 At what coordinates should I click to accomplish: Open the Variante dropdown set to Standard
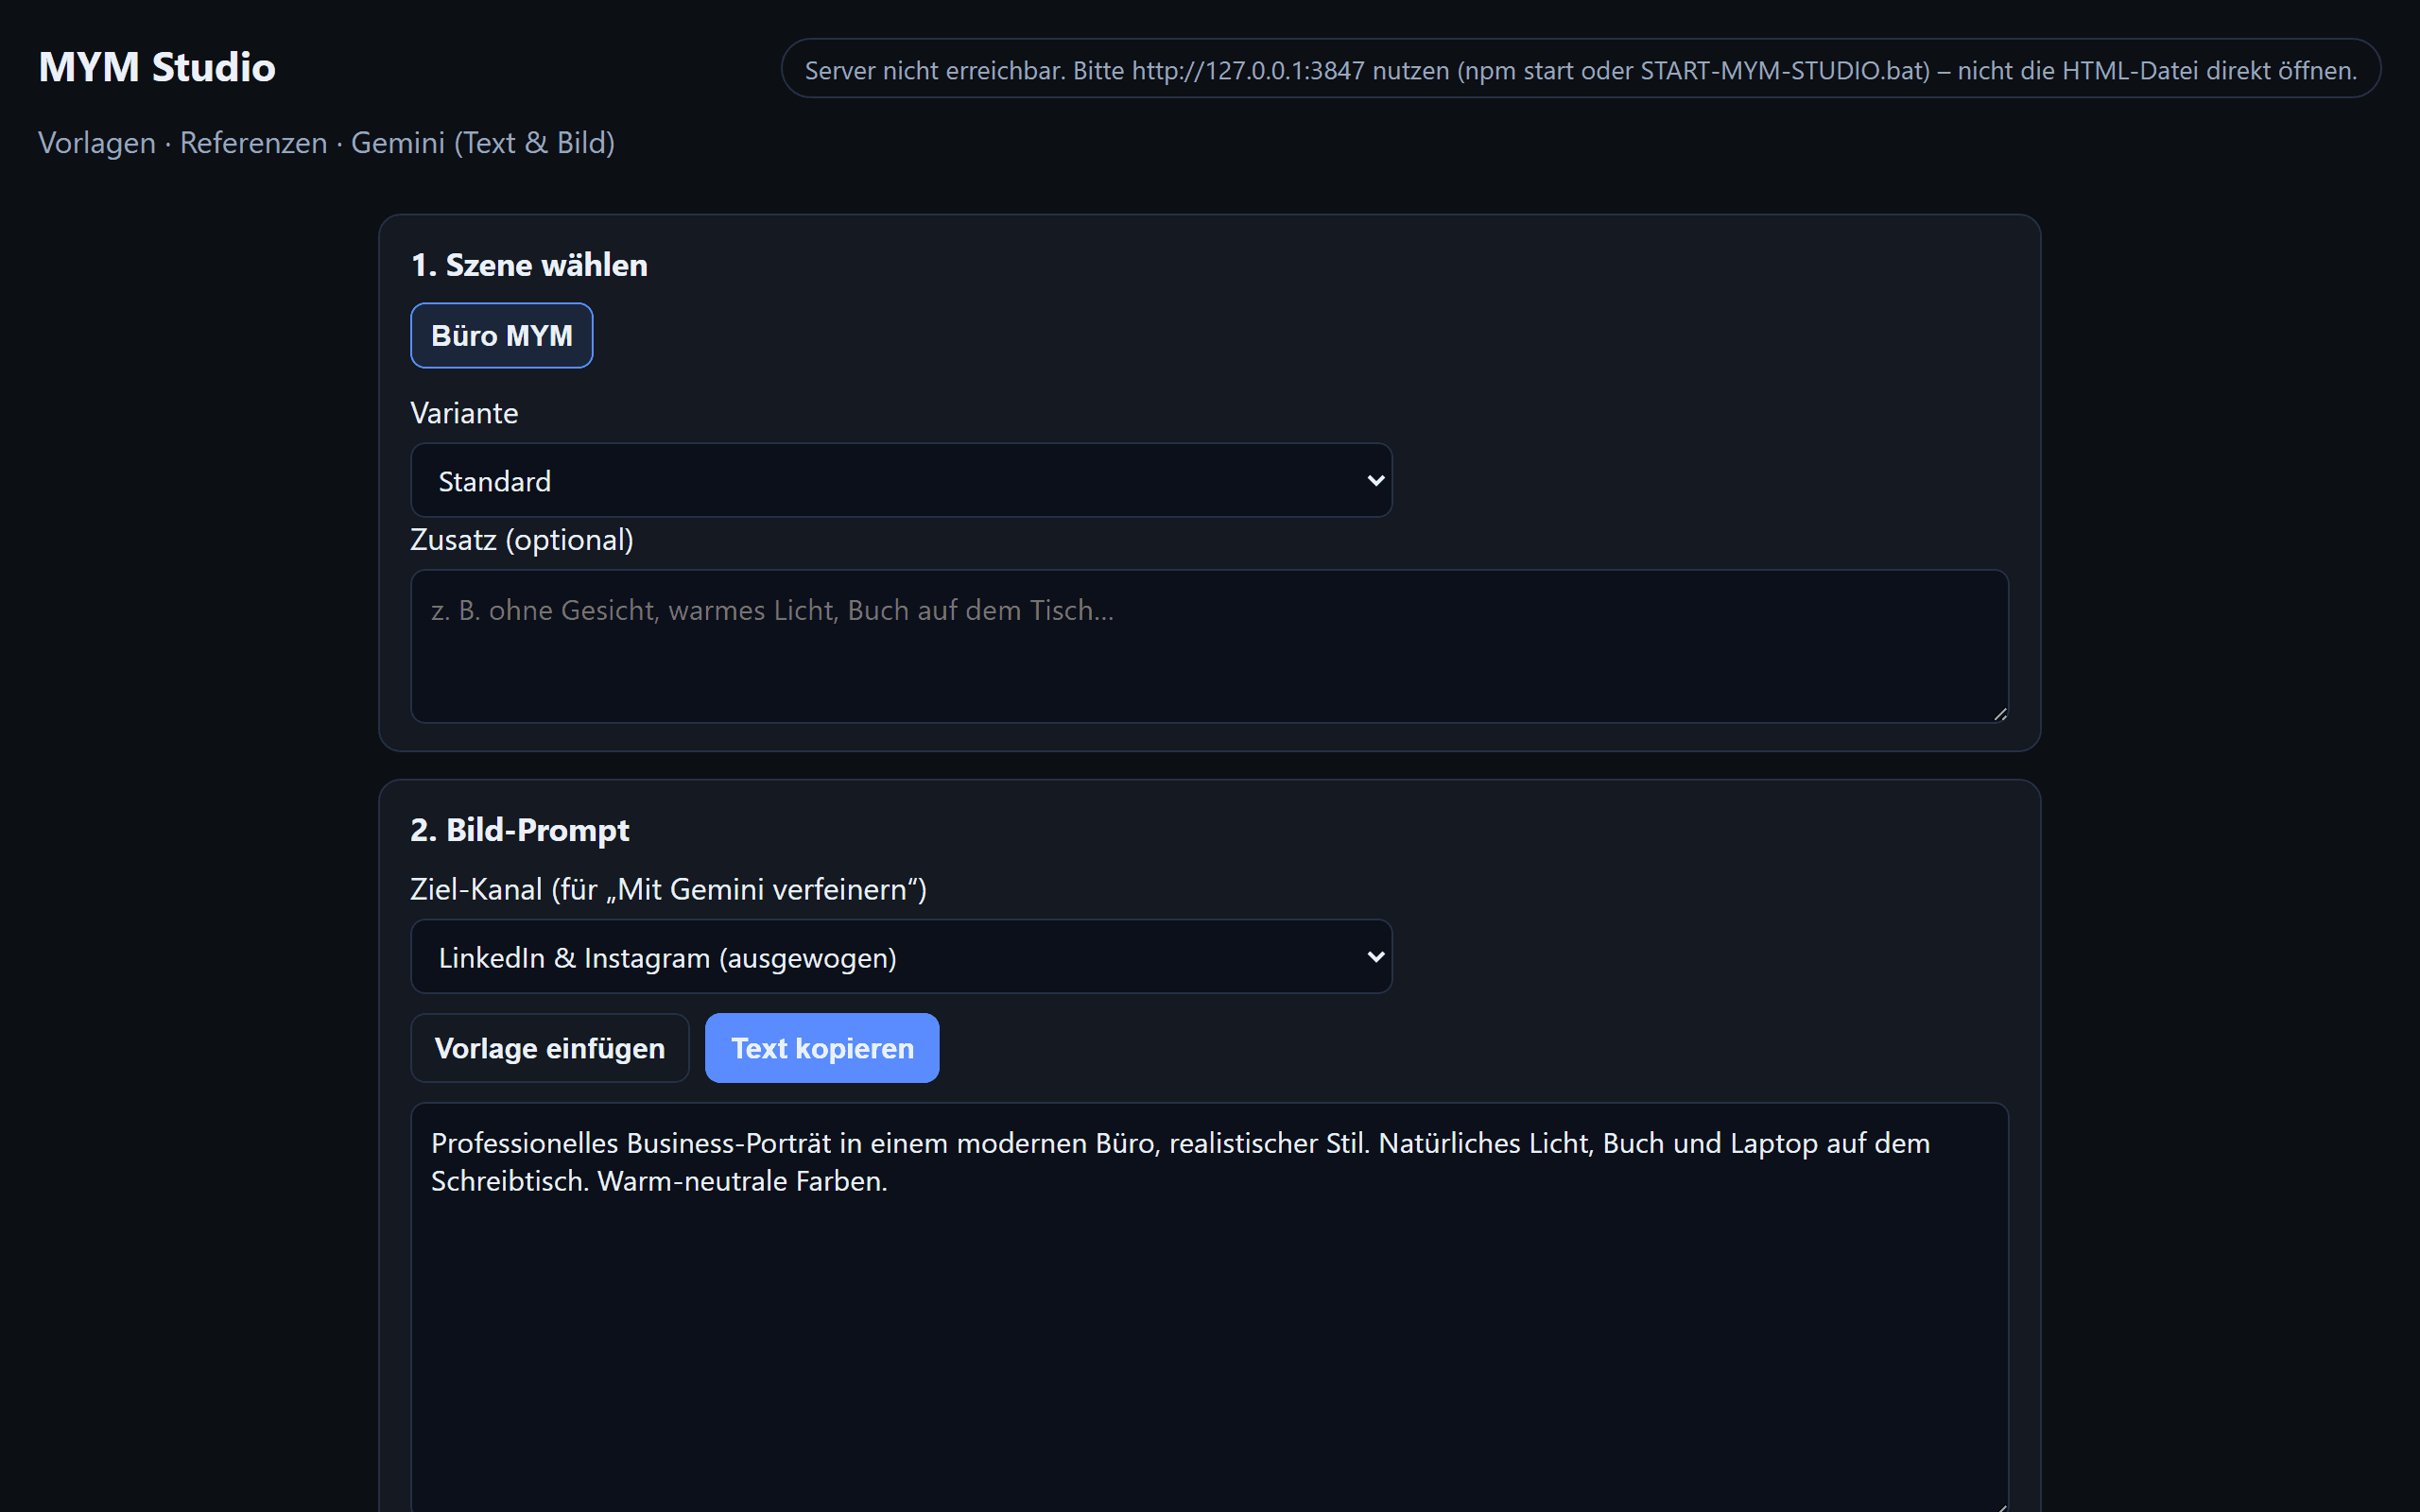coord(901,480)
